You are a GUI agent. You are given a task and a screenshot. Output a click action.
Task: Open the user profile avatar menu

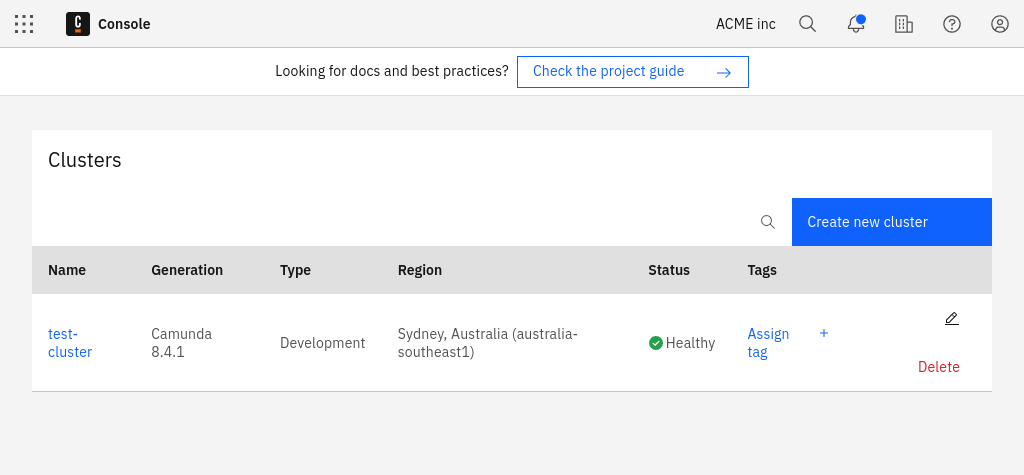tap(1000, 24)
